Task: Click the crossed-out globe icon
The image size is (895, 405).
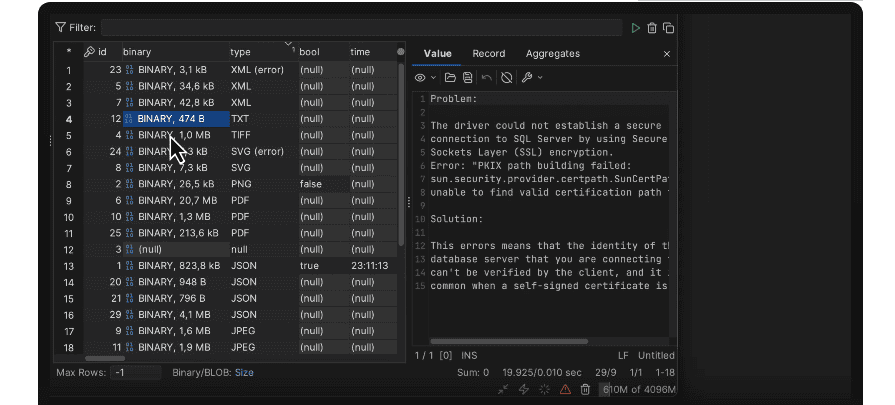Action: [506, 78]
